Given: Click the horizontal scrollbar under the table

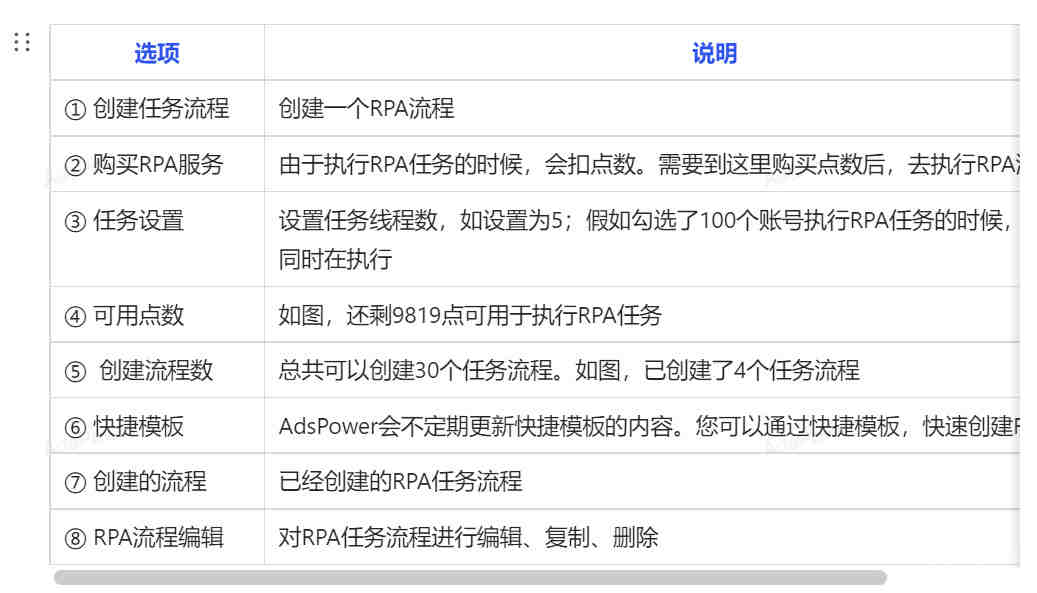Looking at the screenshot, I should [470, 578].
